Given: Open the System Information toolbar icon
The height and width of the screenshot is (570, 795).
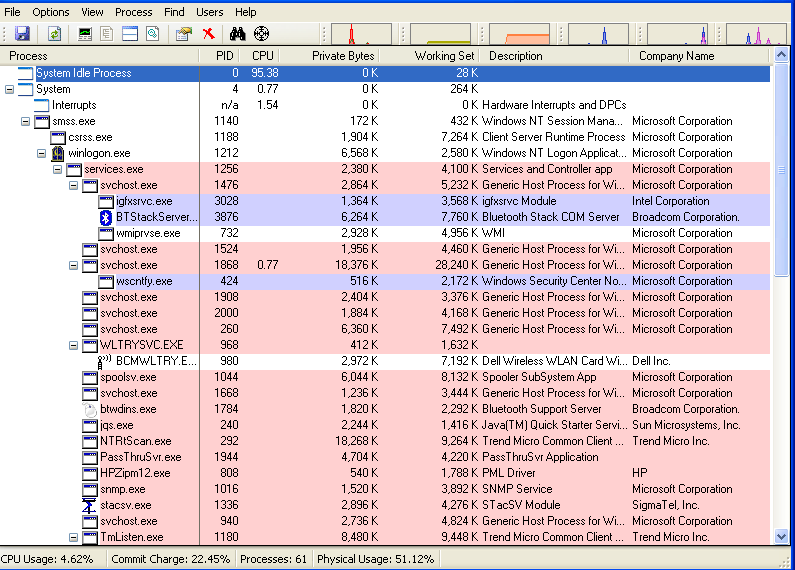Looking at the screenshot, I should (x=85, y=34).
